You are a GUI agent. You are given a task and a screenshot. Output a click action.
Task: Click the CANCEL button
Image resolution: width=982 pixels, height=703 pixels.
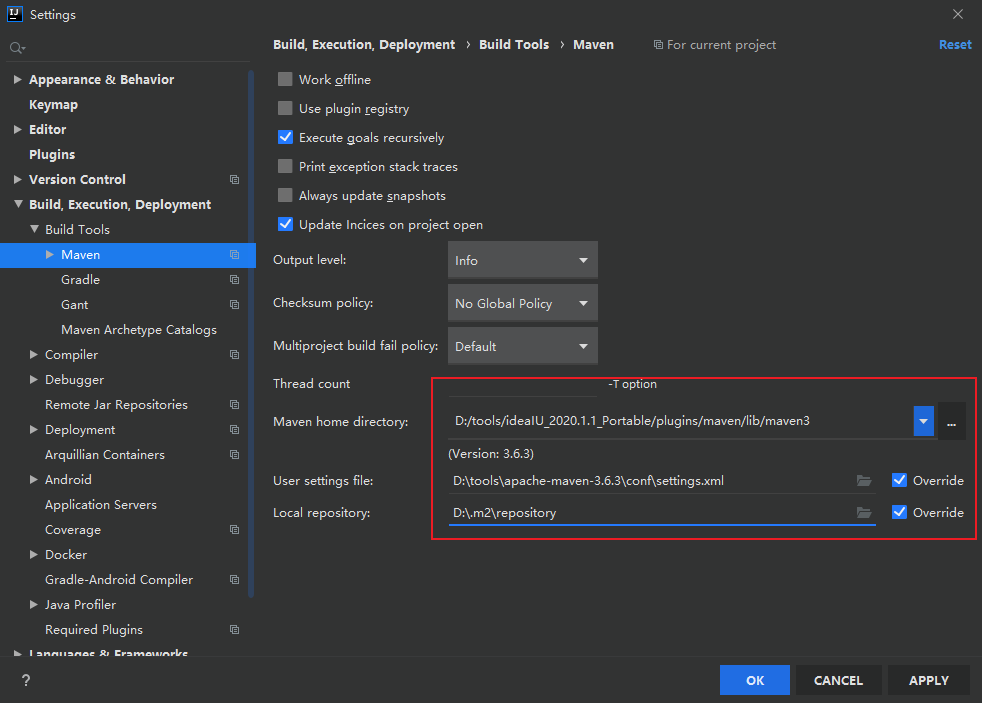point(838,680)
